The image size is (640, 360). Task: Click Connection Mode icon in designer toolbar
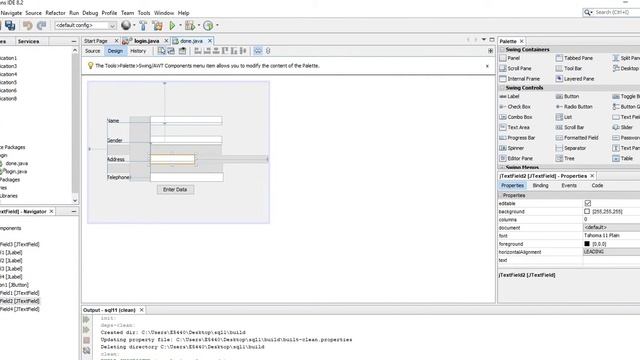pos(171,51)
